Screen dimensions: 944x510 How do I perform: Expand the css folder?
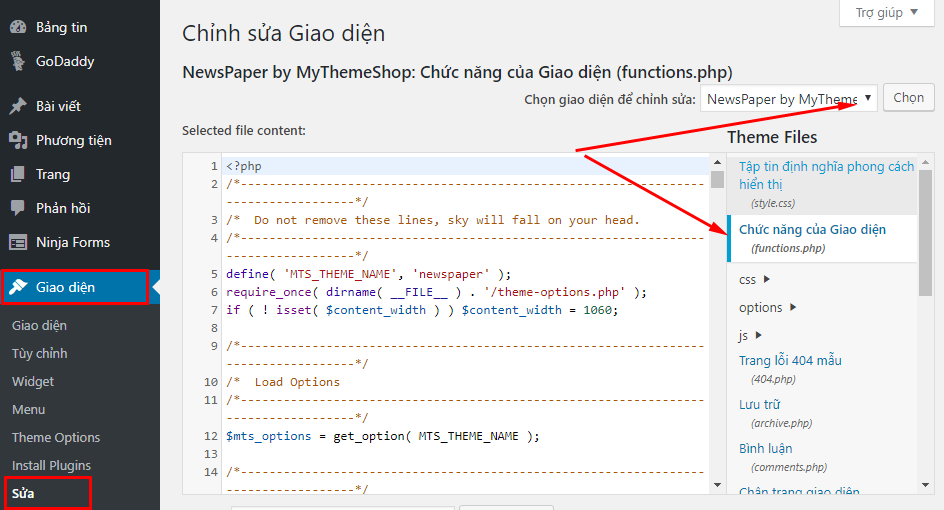click(x=754, y=279)
